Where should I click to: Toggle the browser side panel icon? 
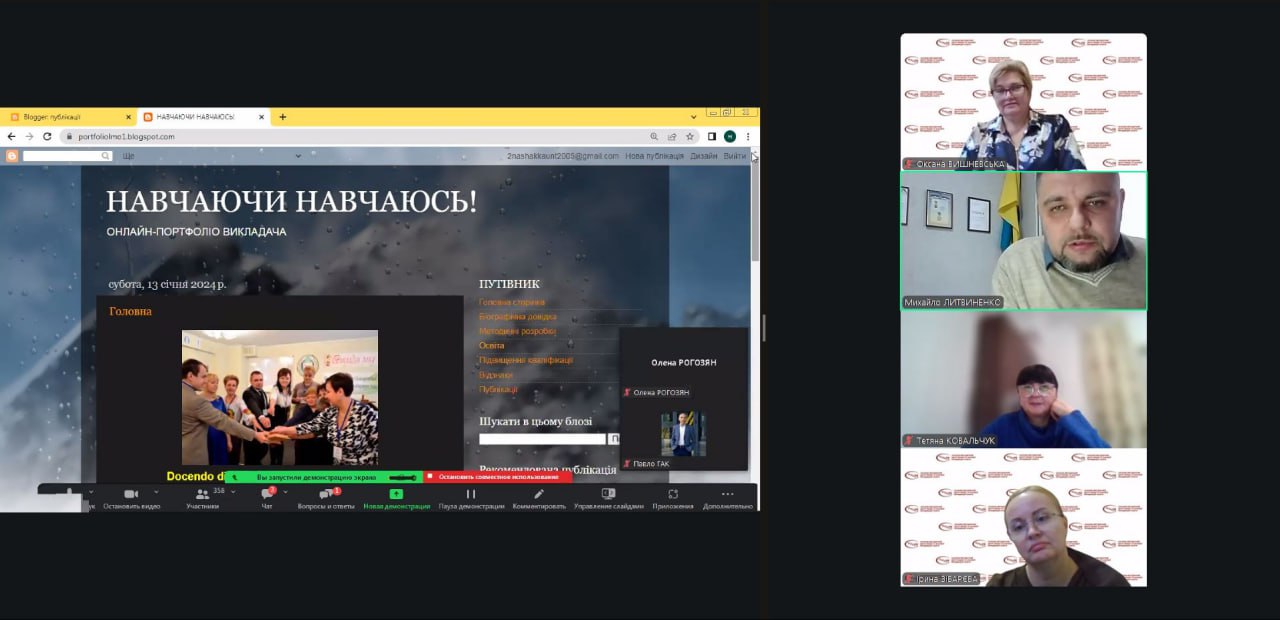[x=712, y=136]
